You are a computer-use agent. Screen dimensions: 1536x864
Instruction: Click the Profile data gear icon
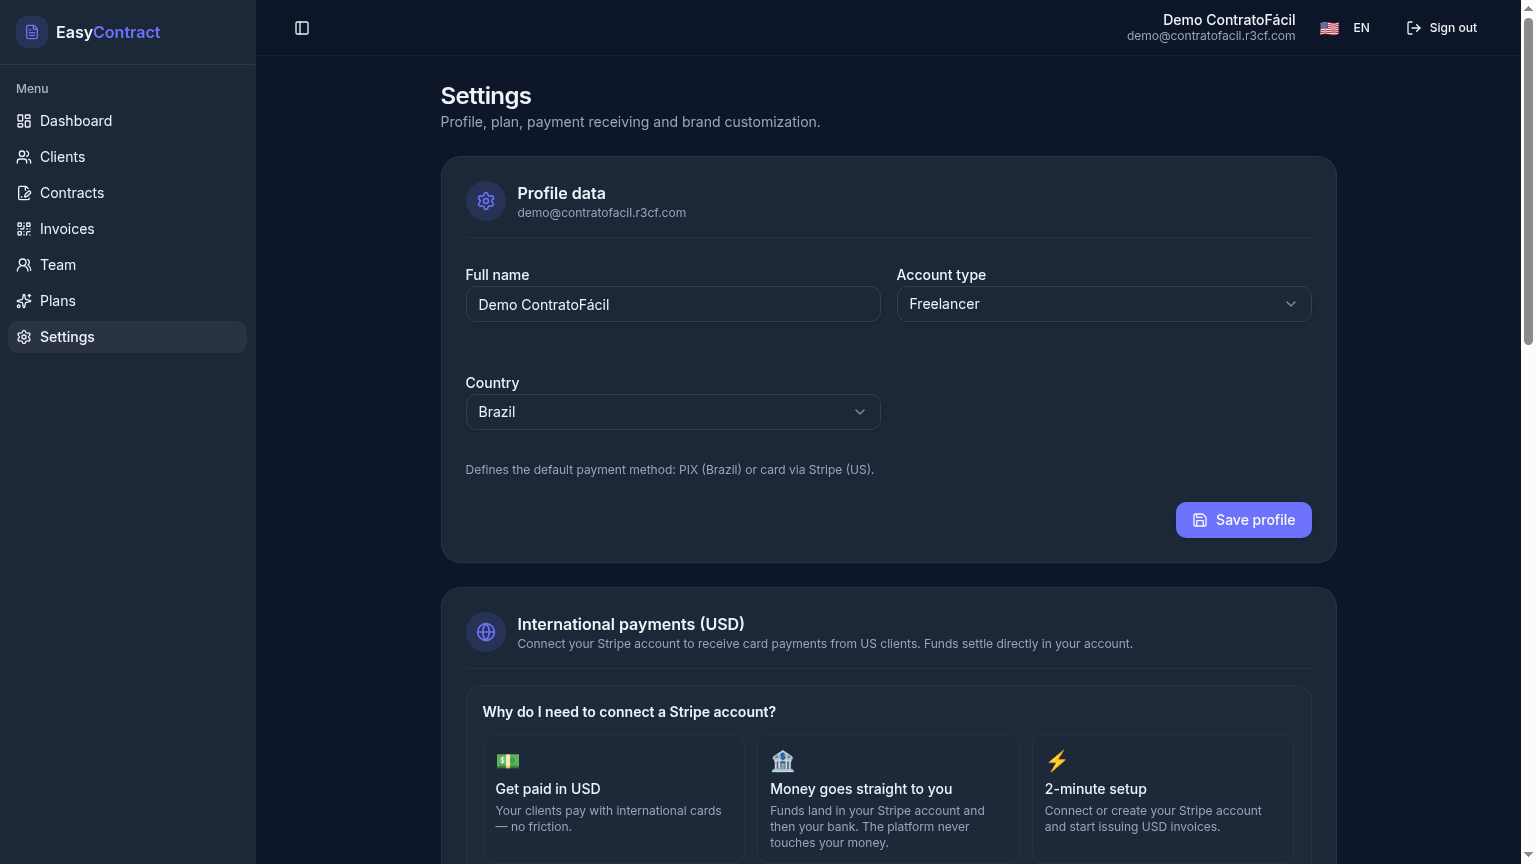point(486,201)
